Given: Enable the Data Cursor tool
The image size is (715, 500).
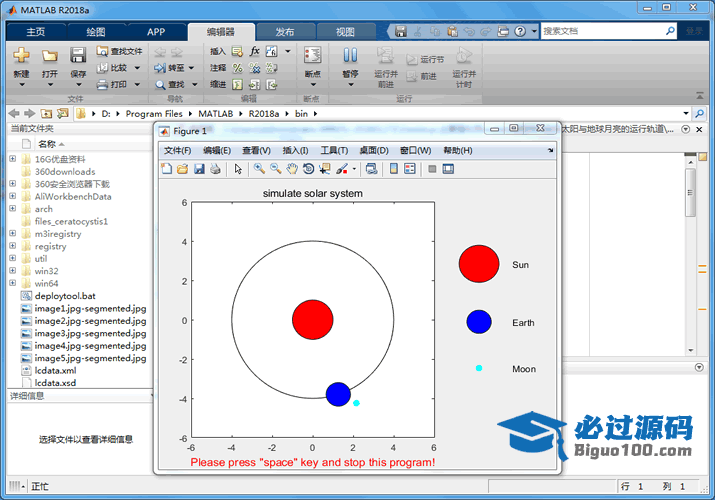Looking at the screenshot, I should (x=325, y=169).
